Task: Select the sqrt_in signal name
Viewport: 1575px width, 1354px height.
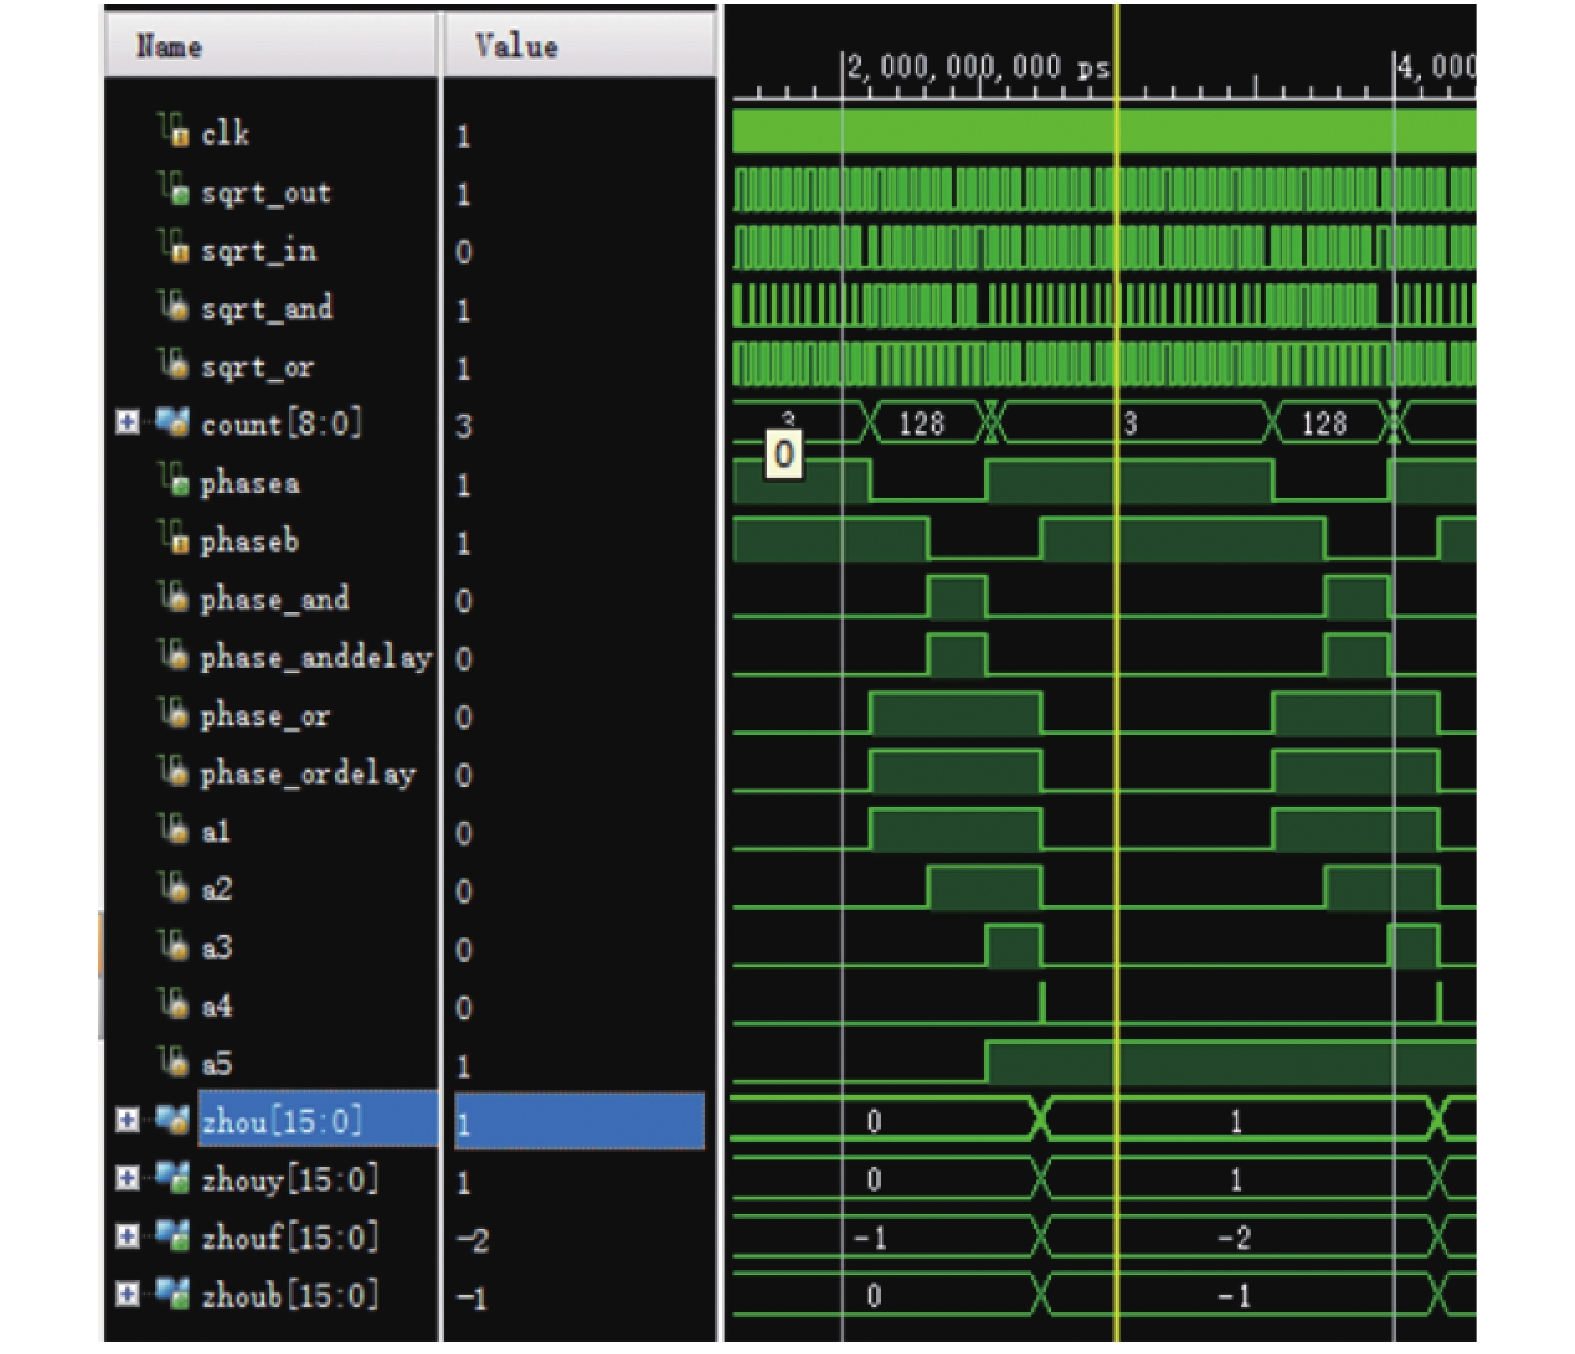Action: point(258,250)
